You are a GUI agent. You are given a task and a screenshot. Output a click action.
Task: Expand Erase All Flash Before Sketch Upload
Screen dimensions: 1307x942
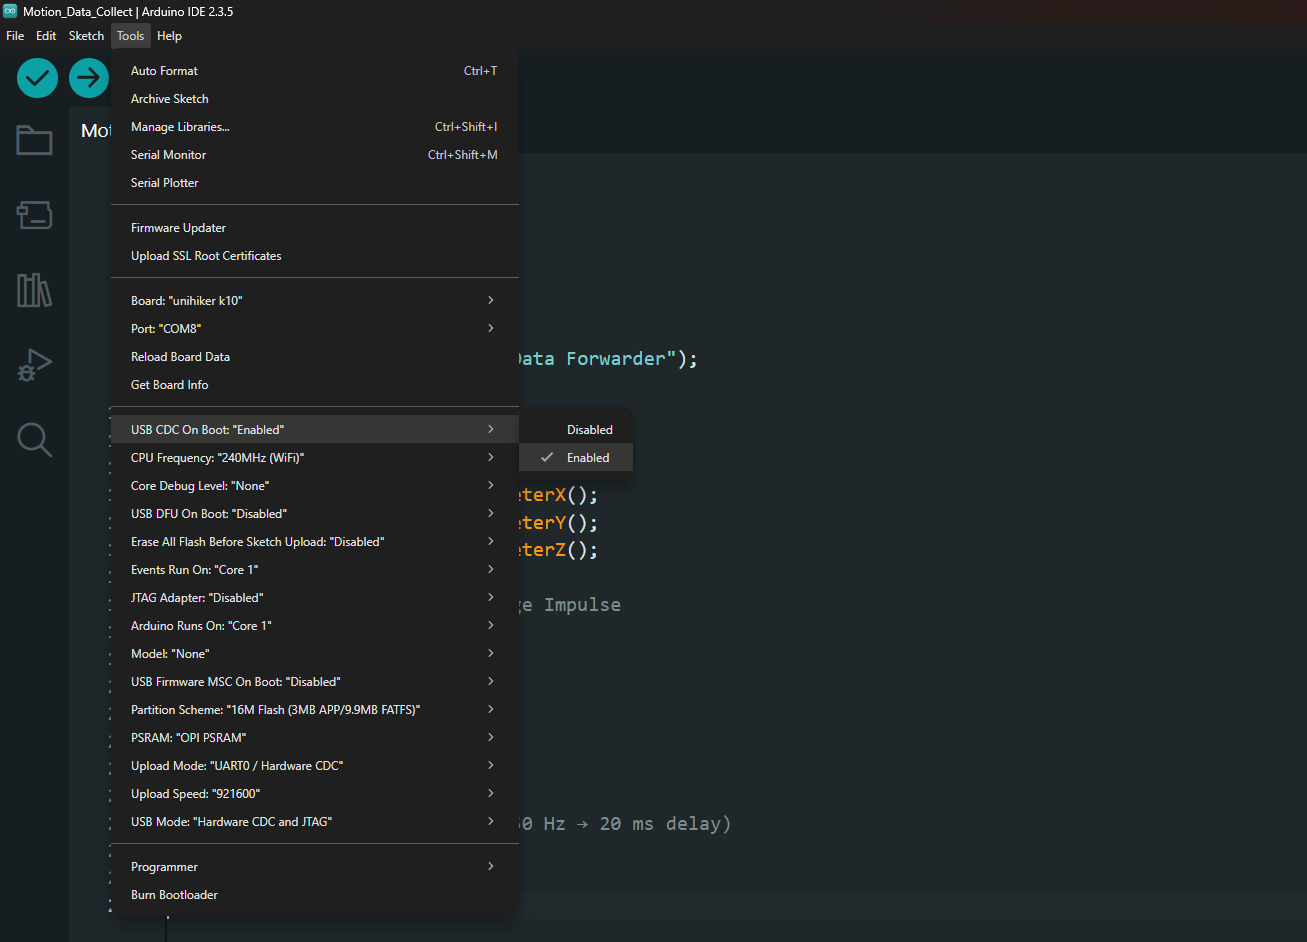pyautogui.click(x=314, y=542)
